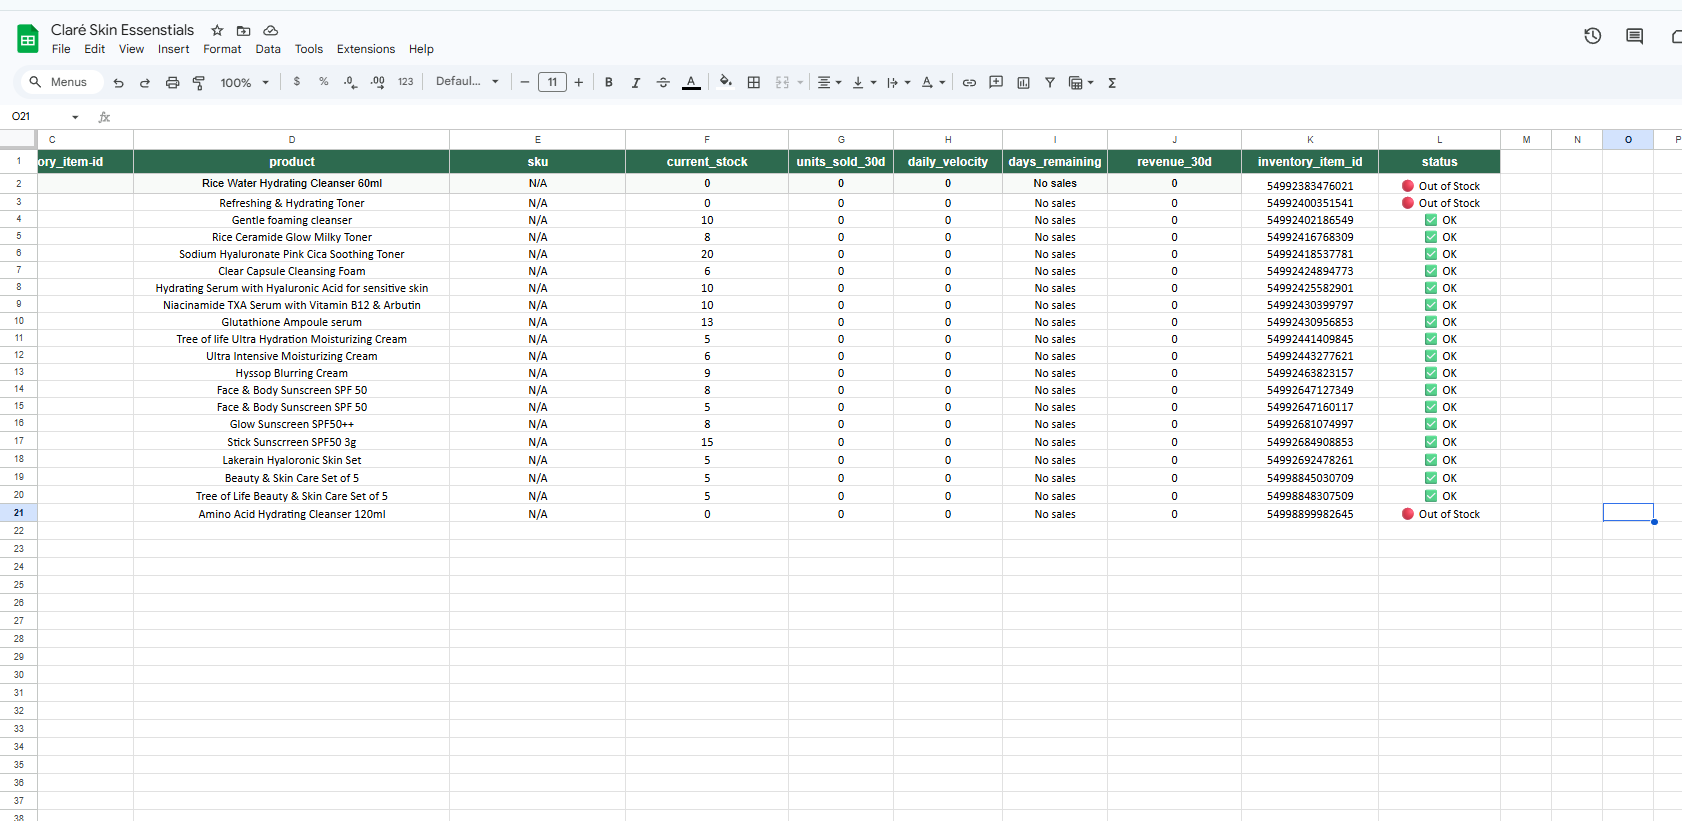Open the functions sigma menu
Screen dimensions: 1682x821
1112,83
